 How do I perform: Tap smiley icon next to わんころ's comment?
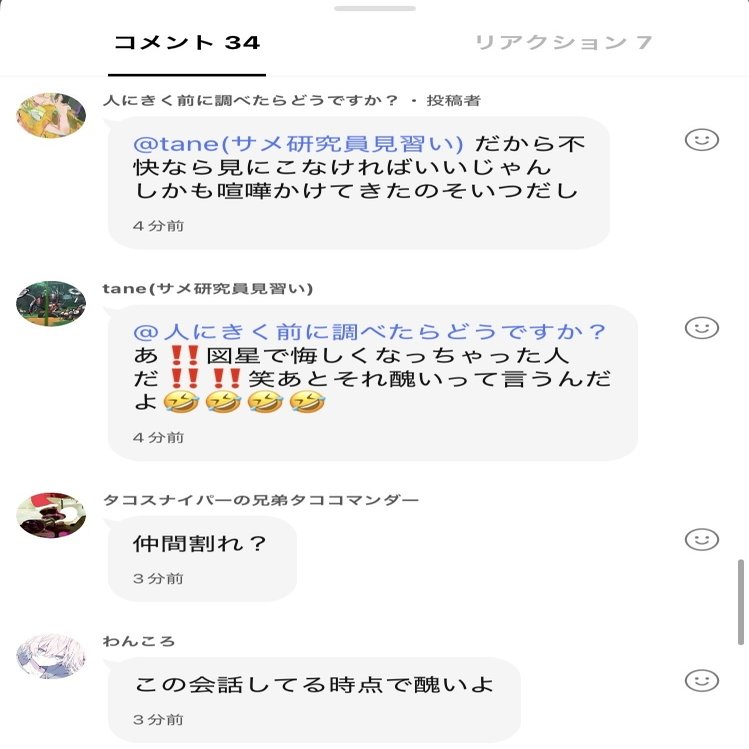(701, 681)
